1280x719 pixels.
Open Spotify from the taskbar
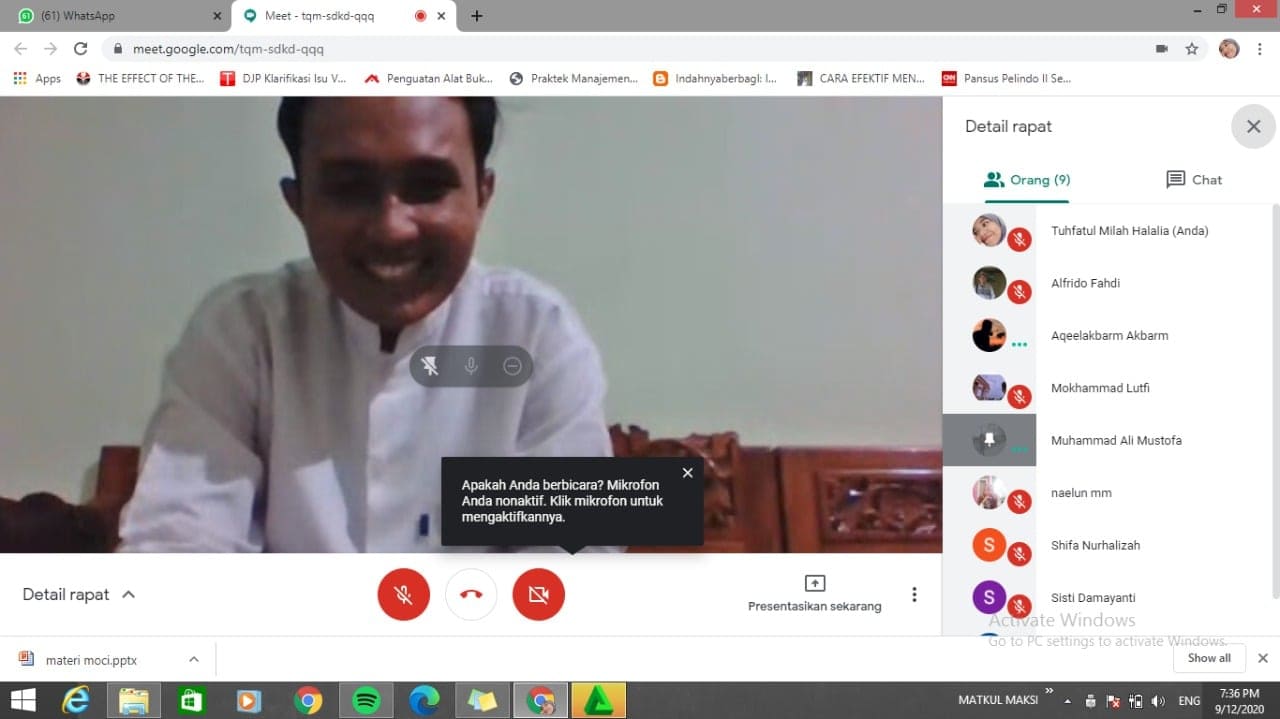(x=366, y=700)
